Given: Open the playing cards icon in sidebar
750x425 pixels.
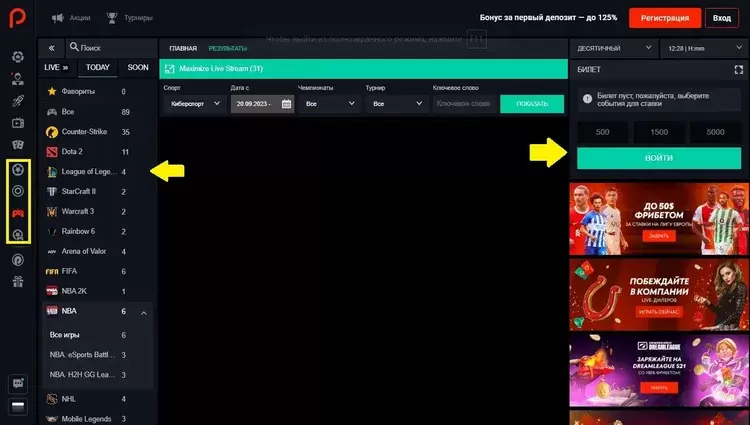Looking at the screenshot, I should (x=18, y=145).
